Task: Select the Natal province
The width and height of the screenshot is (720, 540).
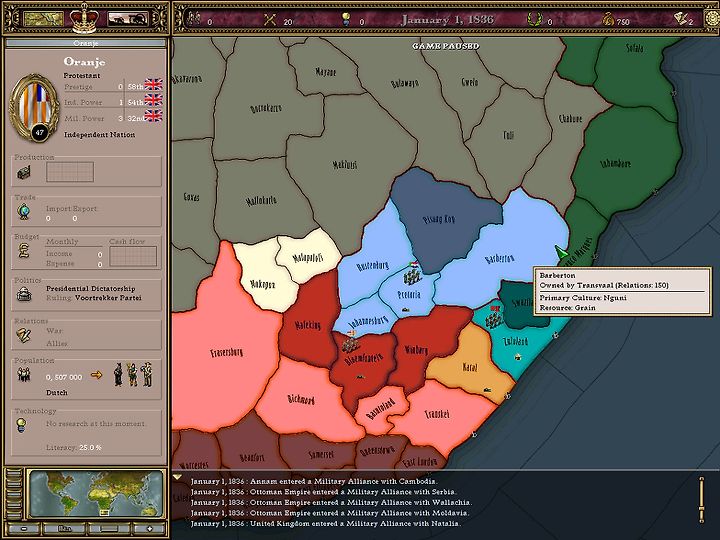Action: (x=469, y=367)
